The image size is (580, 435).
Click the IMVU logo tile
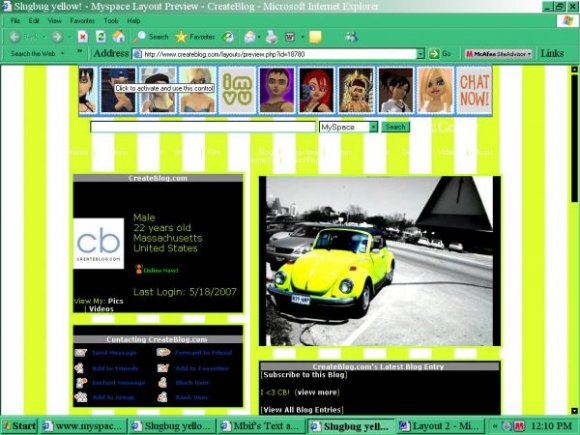point(237,90)
